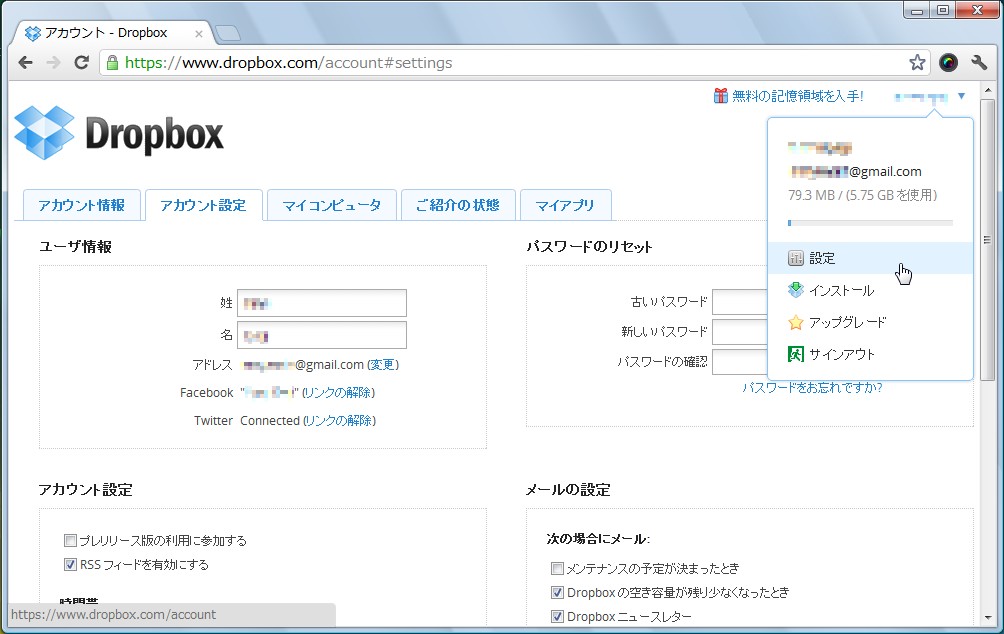Uncheck RSS フィードを有効にする
The height and width of the screenshot is (634, 1004).
(x=70, y=565)
